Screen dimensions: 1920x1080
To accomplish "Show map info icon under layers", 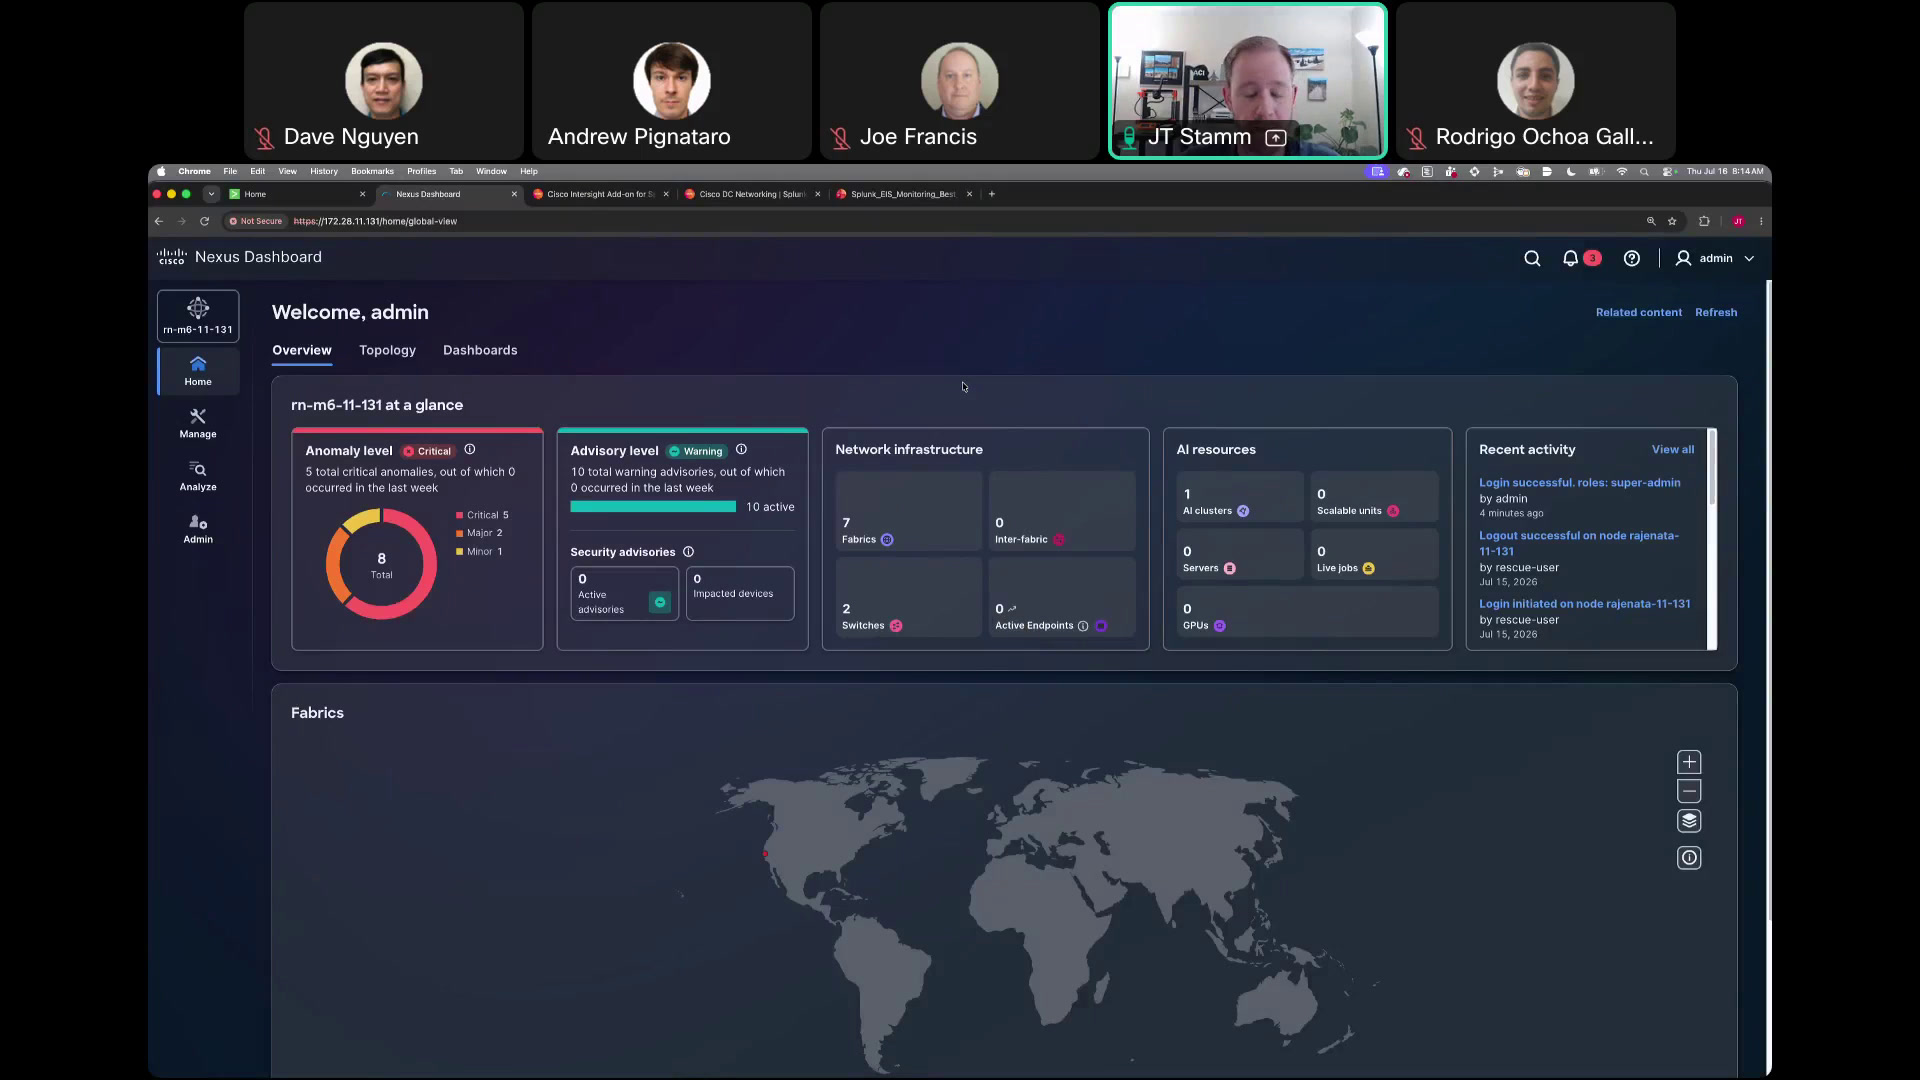I will point(1689,858).
